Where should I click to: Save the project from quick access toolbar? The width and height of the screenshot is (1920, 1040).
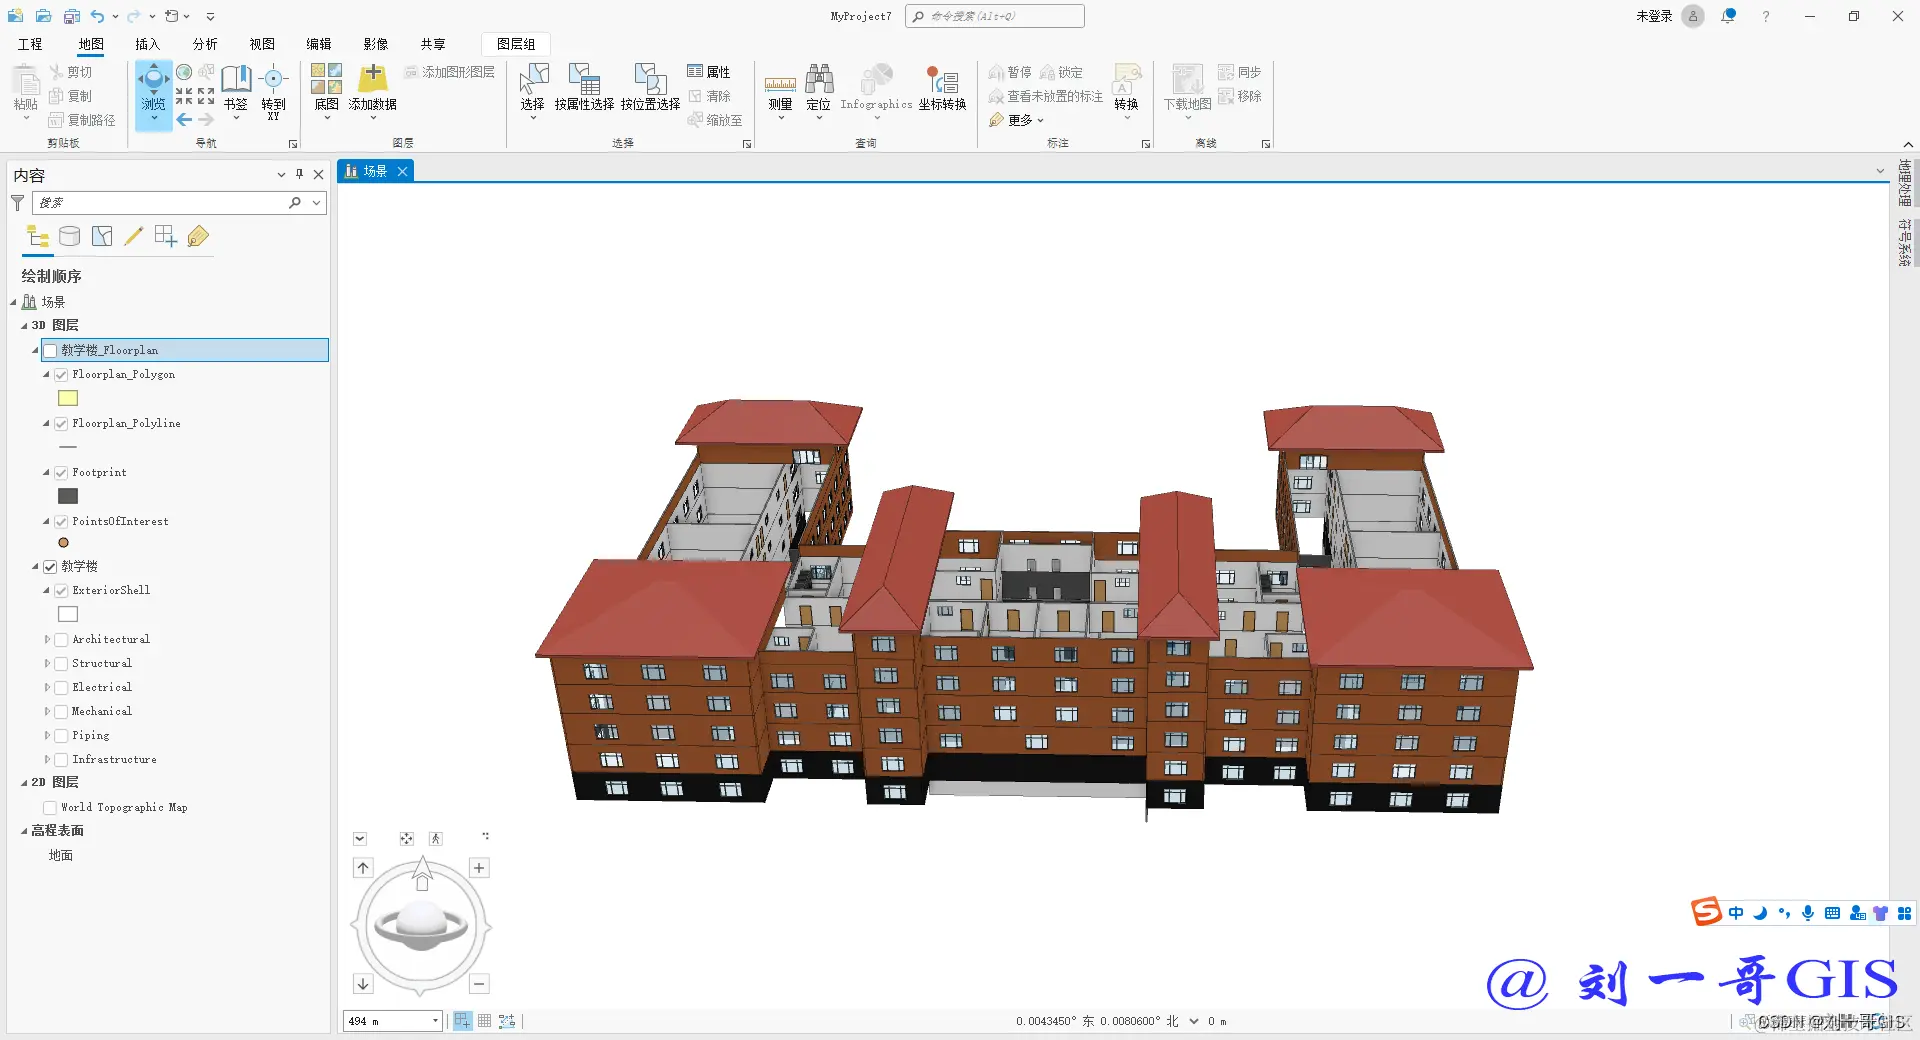[x=71, y=16]
